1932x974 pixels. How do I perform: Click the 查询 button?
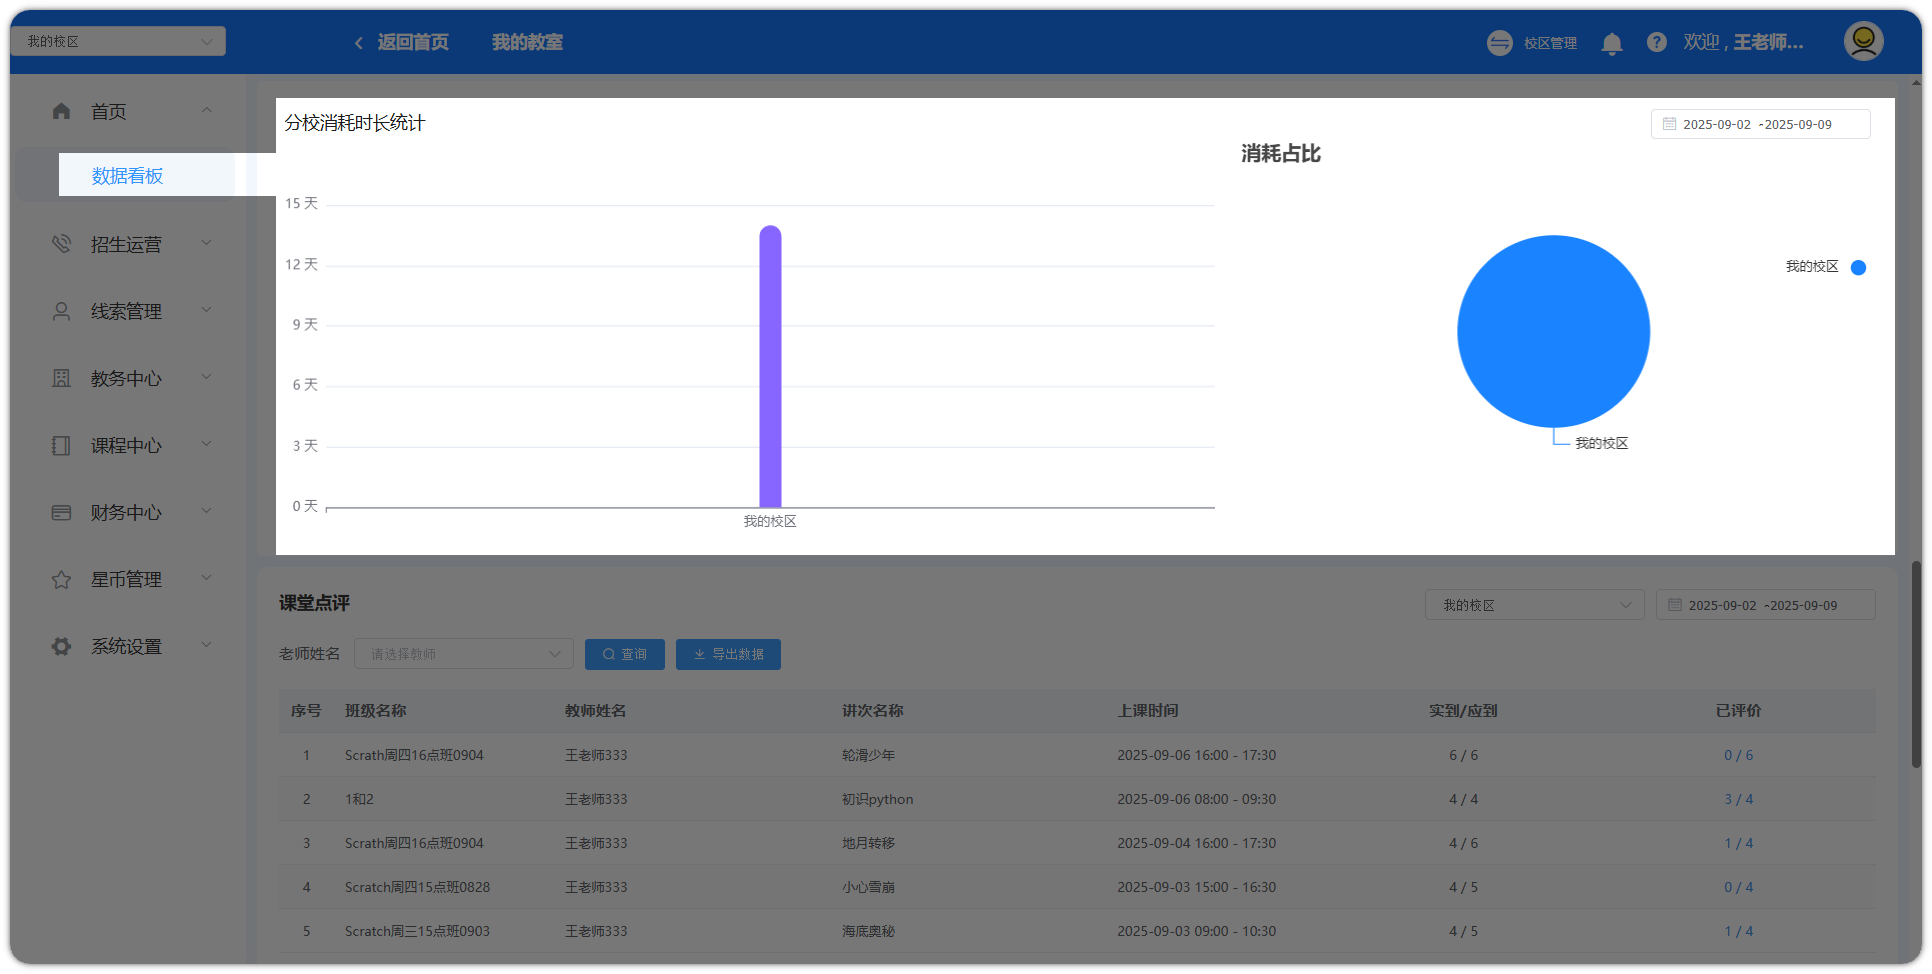[625, 654]
